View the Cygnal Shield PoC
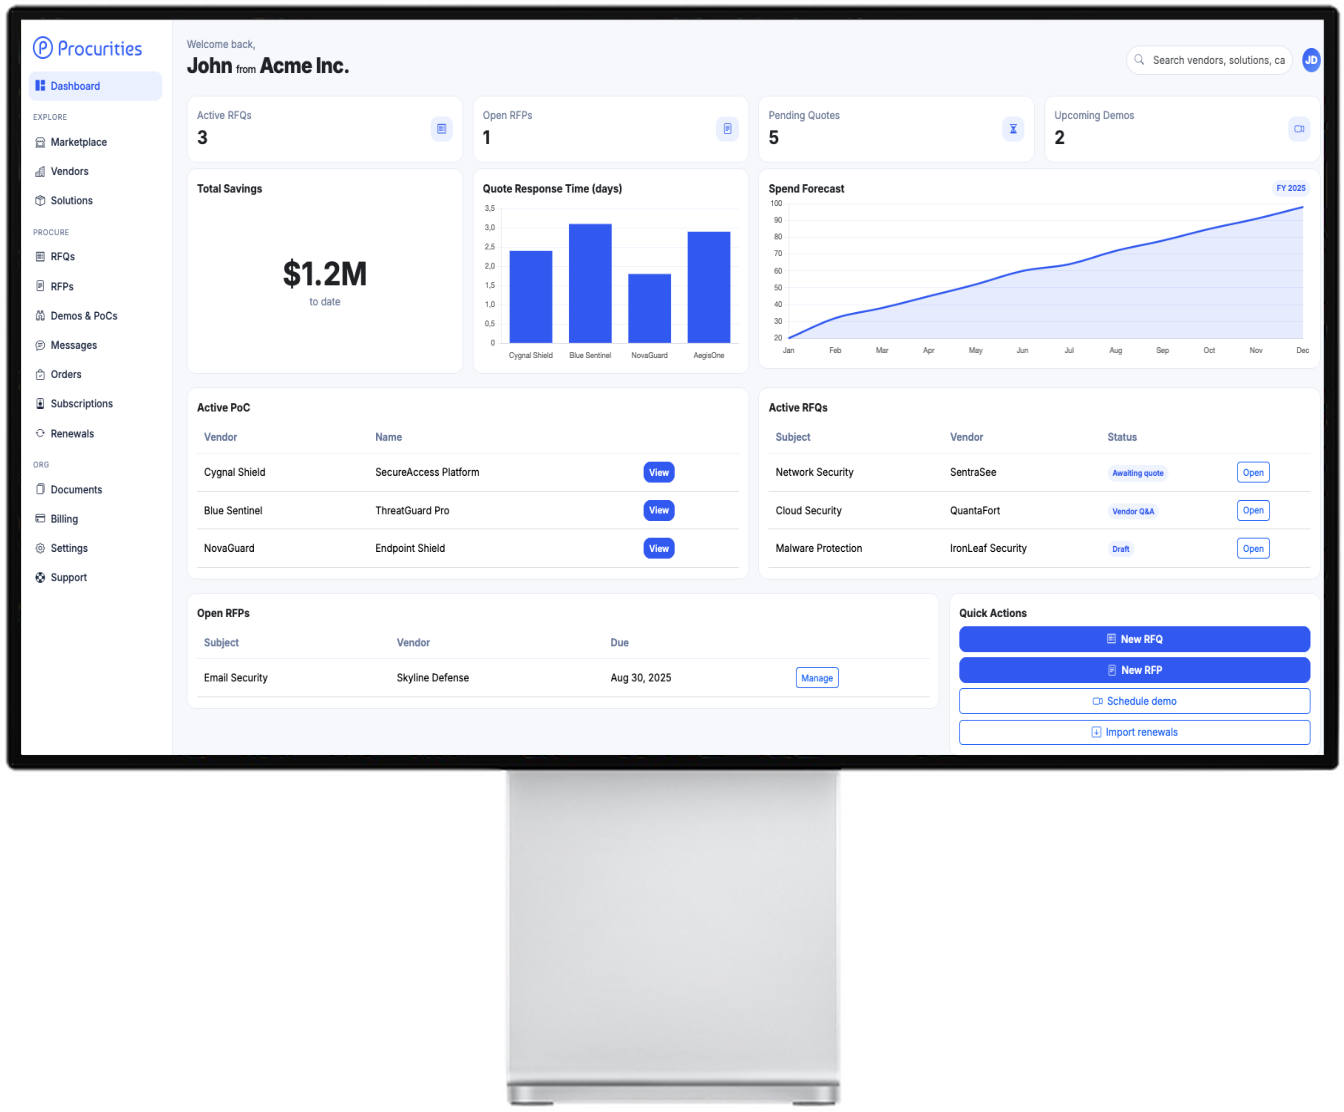The image size is (1344, 1112). (658, 473)
